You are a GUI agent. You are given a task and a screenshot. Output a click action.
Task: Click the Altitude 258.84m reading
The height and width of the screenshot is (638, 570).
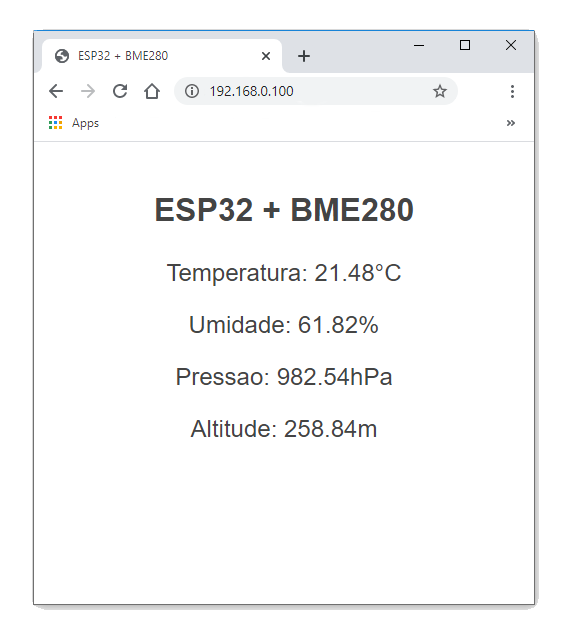click(x=284, y=429)
